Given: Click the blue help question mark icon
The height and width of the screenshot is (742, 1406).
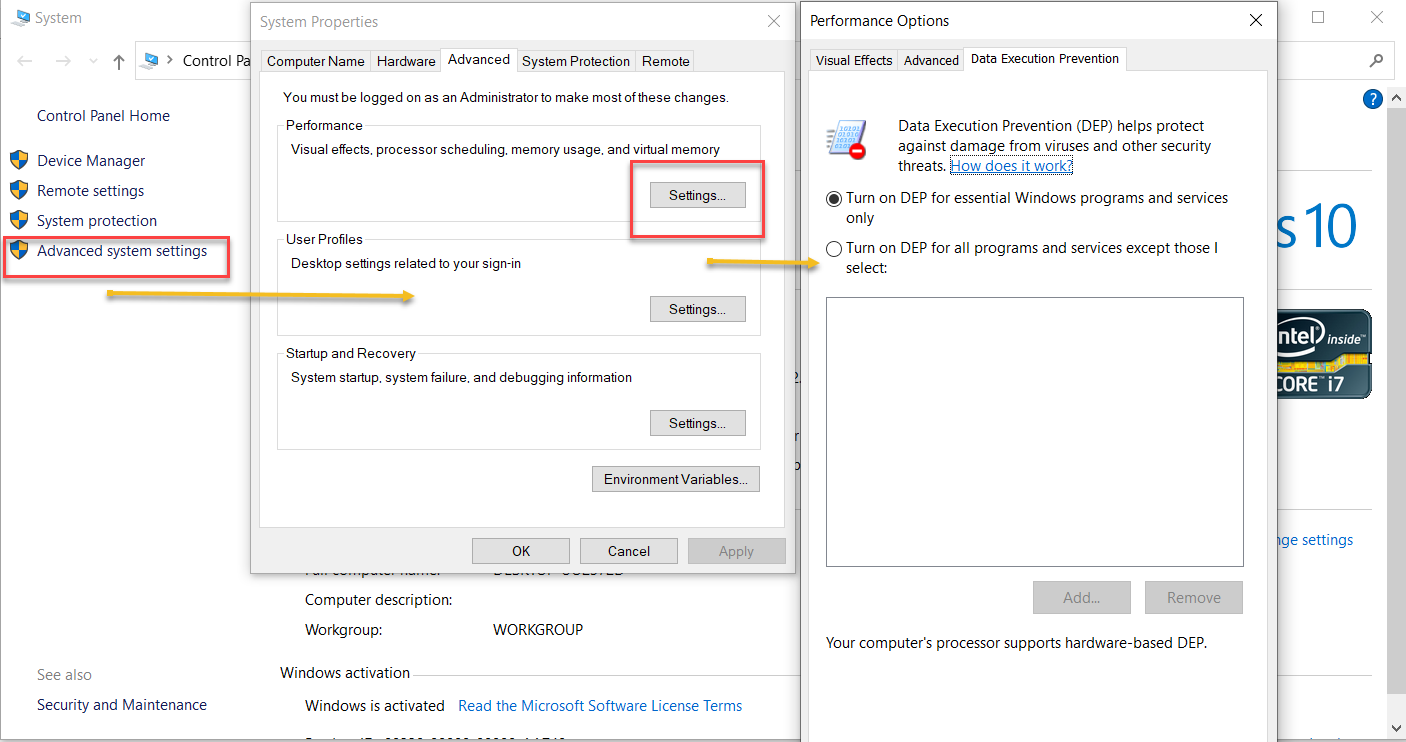Looking at the screenshot, I should (1373, 99).
